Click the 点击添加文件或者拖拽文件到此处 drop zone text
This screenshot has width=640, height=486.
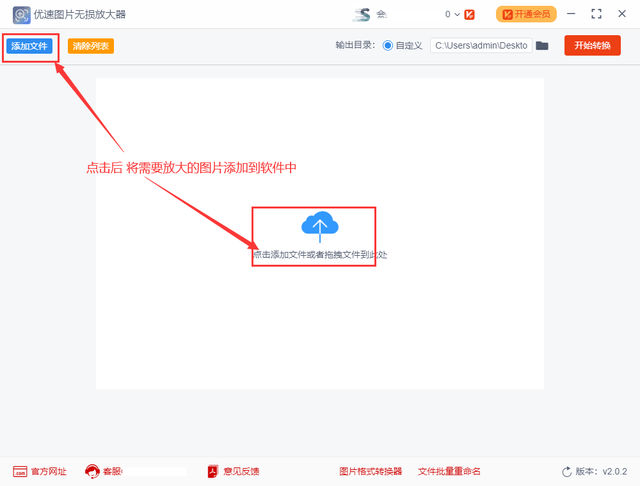pos(320,255)
